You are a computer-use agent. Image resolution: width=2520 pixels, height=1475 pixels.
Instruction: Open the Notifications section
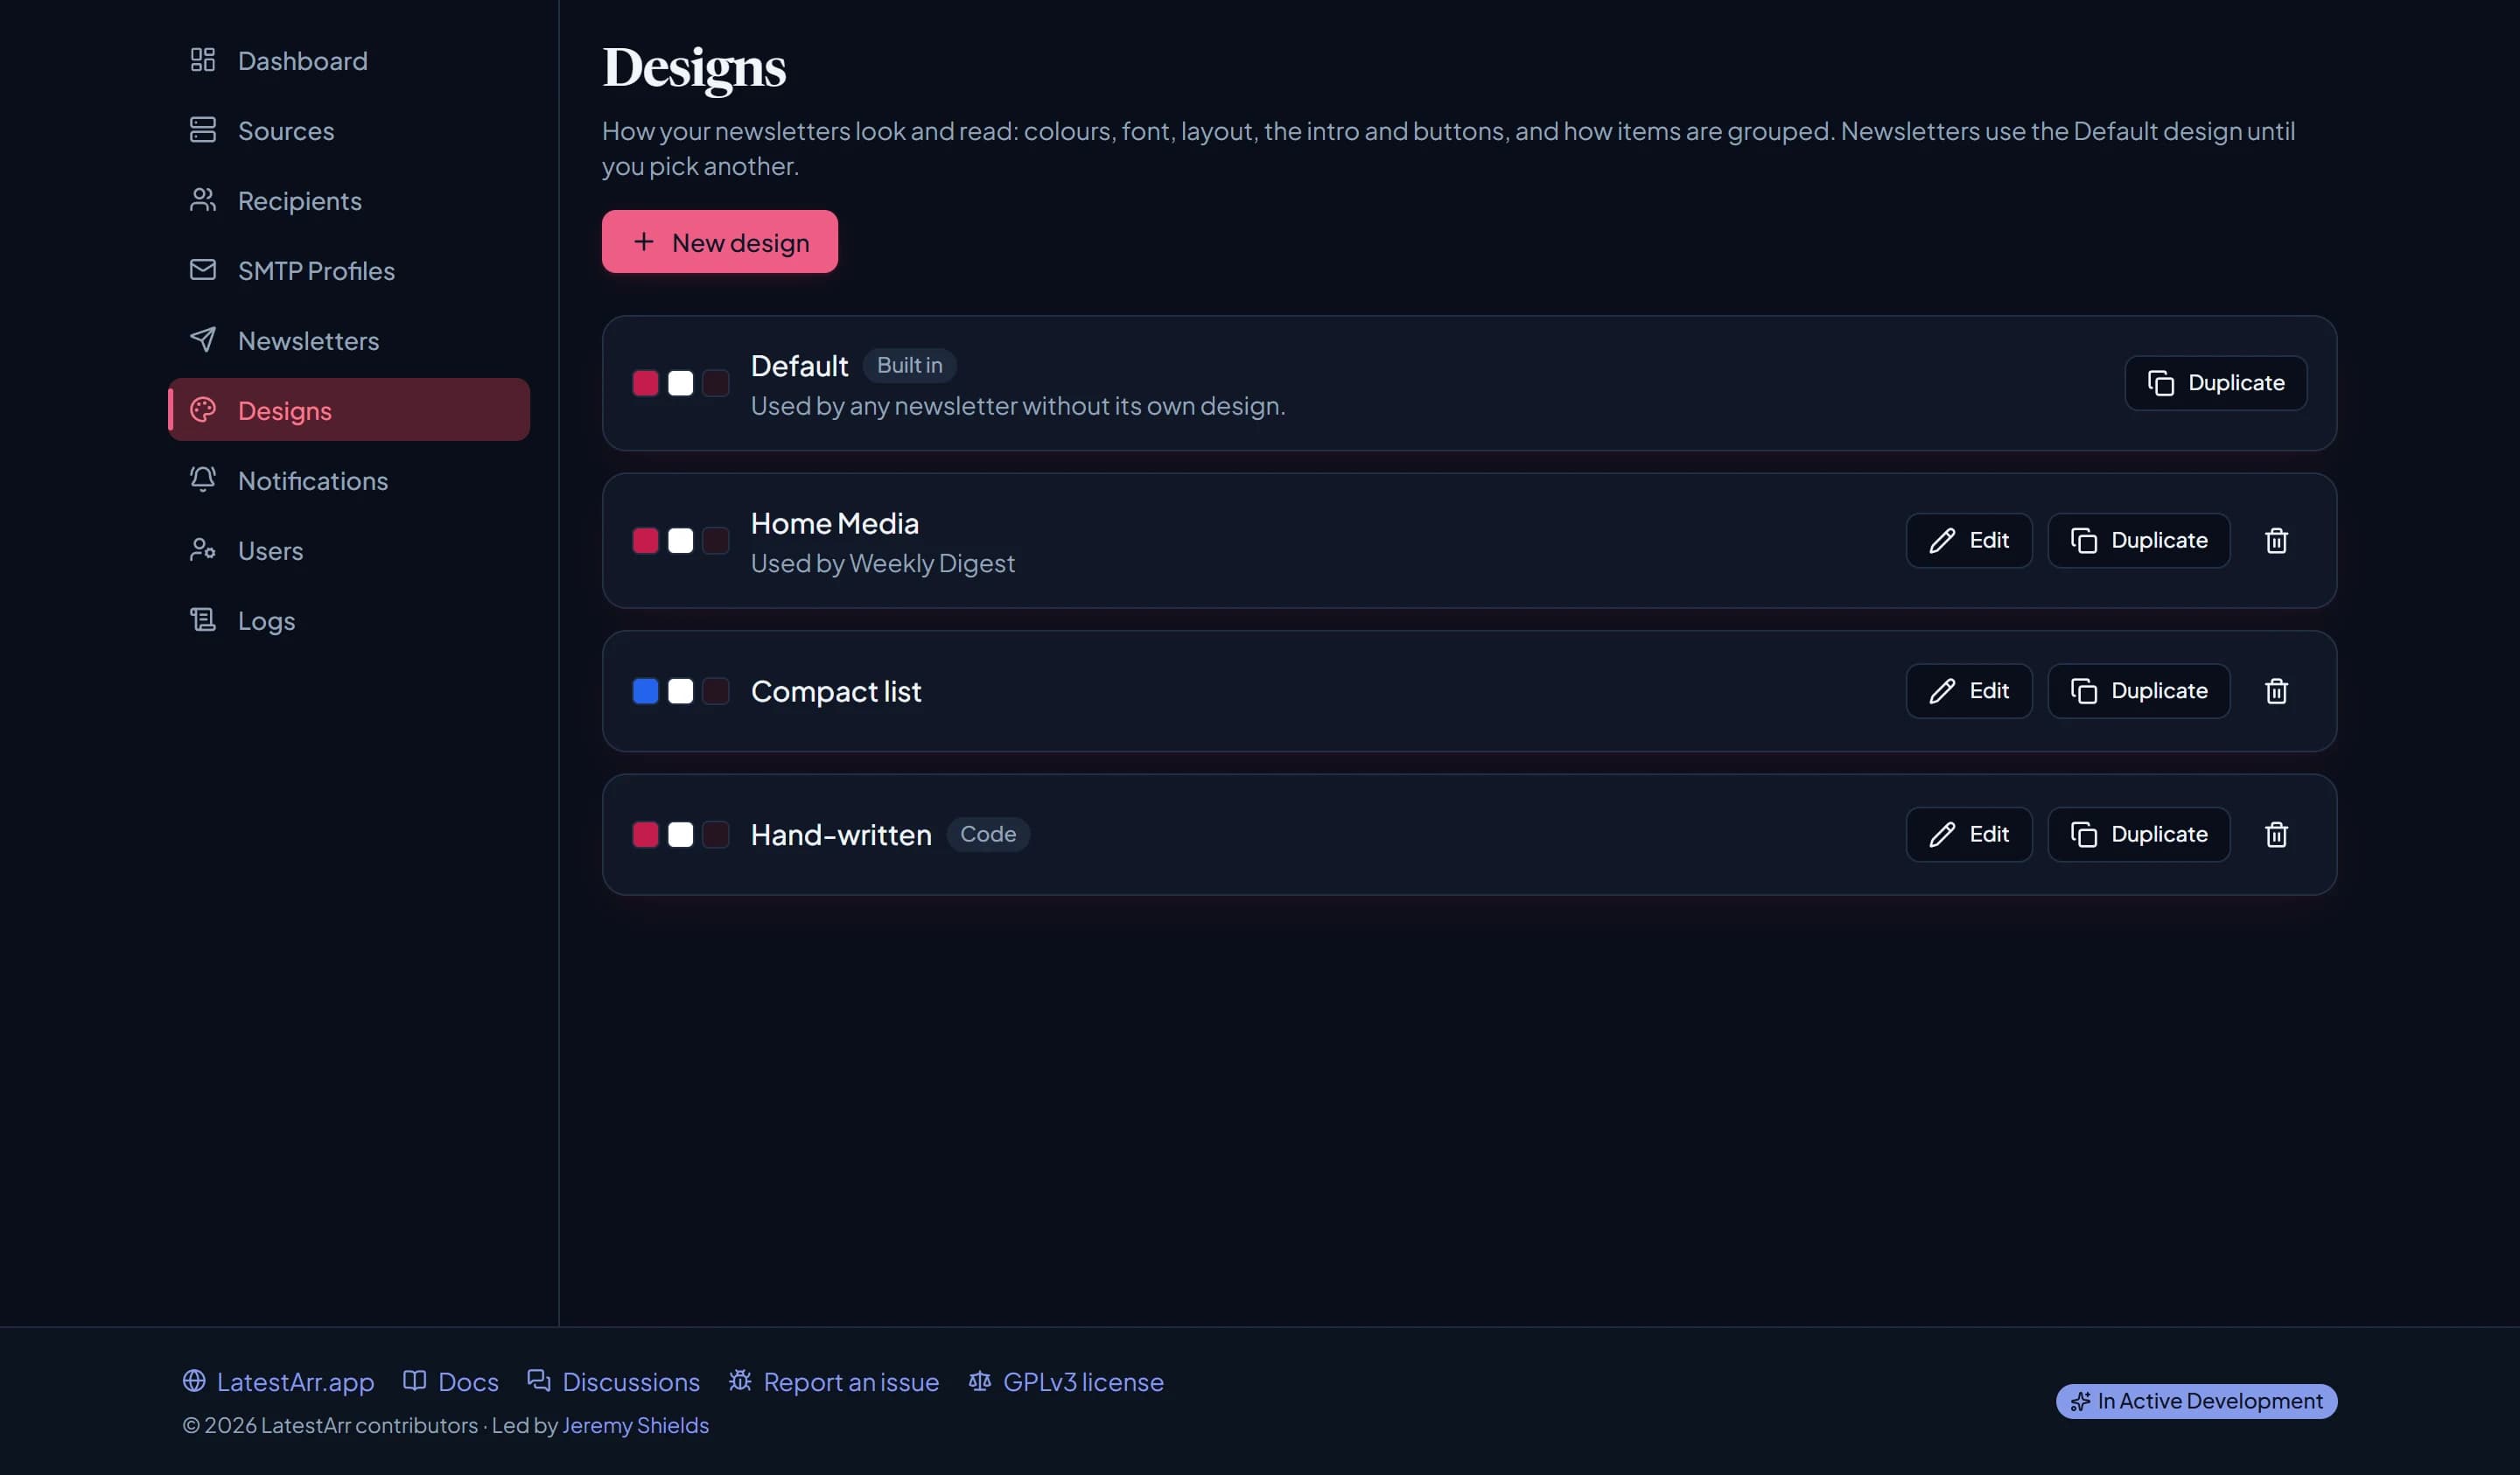point(349,480)
